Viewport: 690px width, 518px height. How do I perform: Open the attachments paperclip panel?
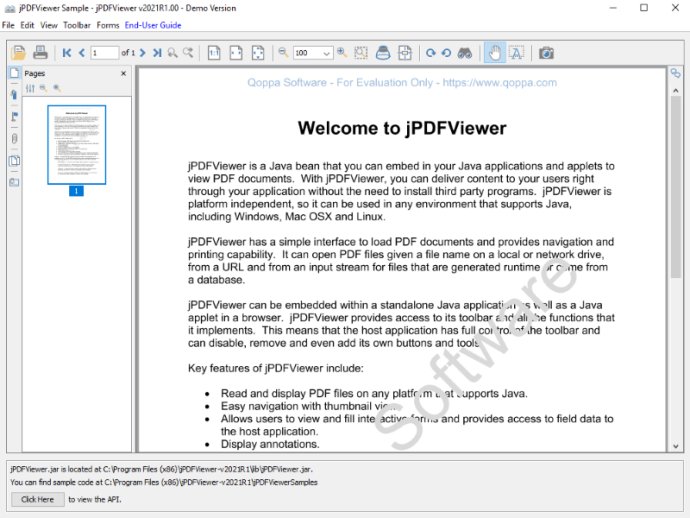point(15,139)
